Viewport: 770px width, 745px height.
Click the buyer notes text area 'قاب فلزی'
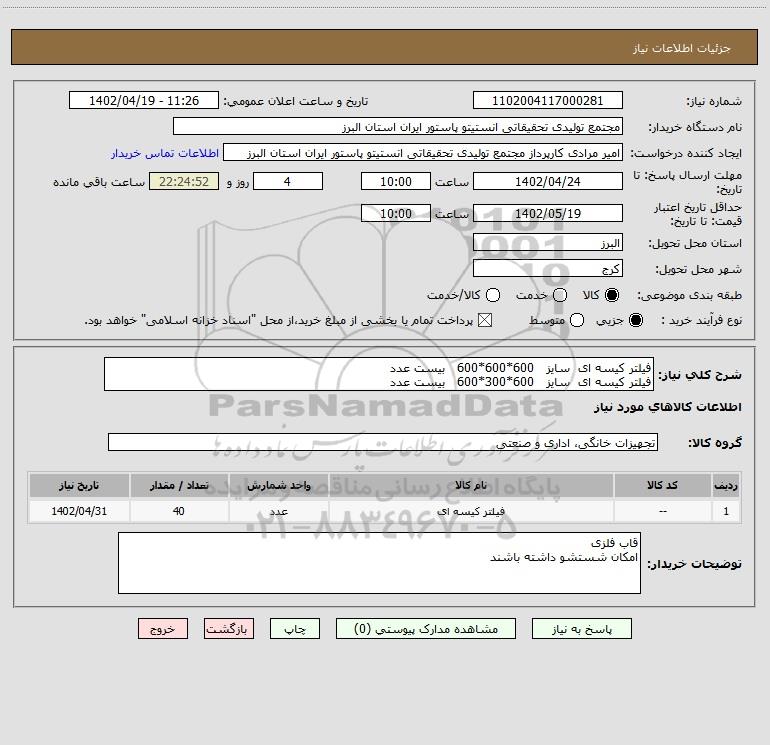pyautogui.click(x=379, y=563)
